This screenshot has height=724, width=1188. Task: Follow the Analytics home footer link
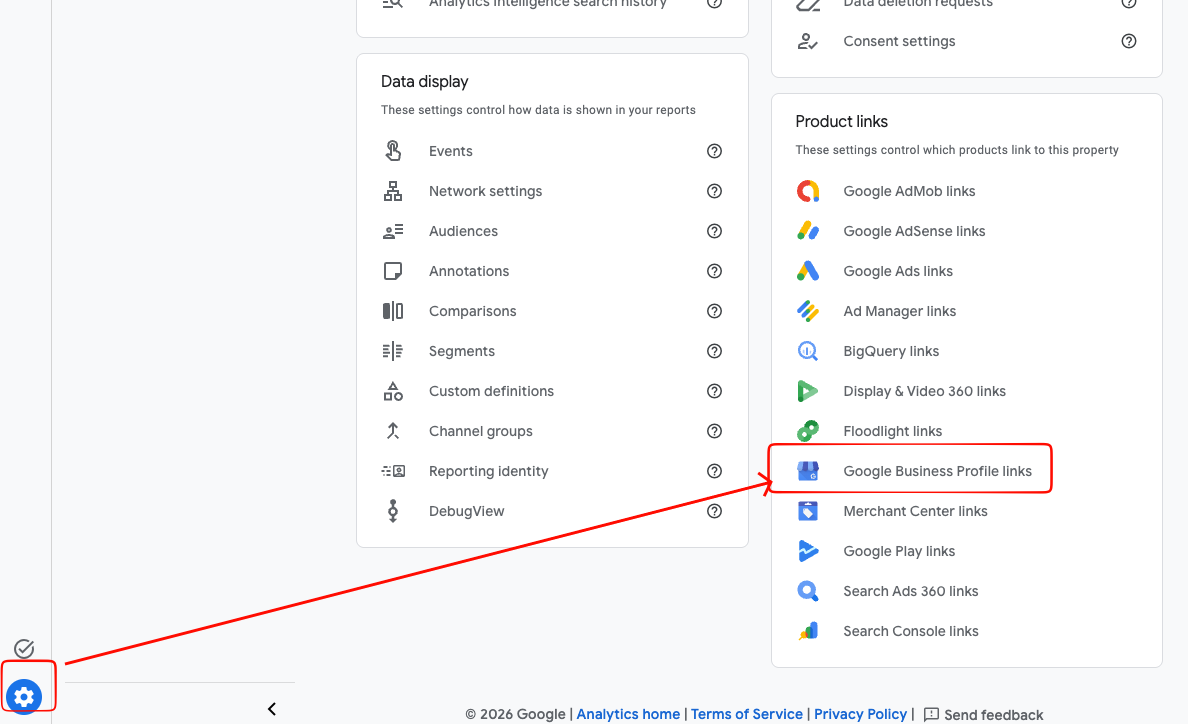(628, 714)
